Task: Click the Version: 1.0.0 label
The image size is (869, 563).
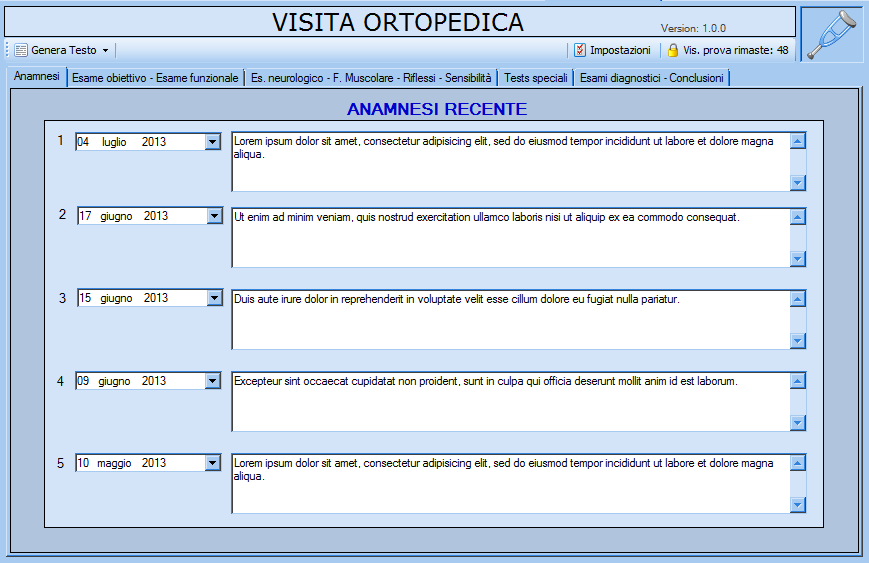Action: (x=693, y=28)
